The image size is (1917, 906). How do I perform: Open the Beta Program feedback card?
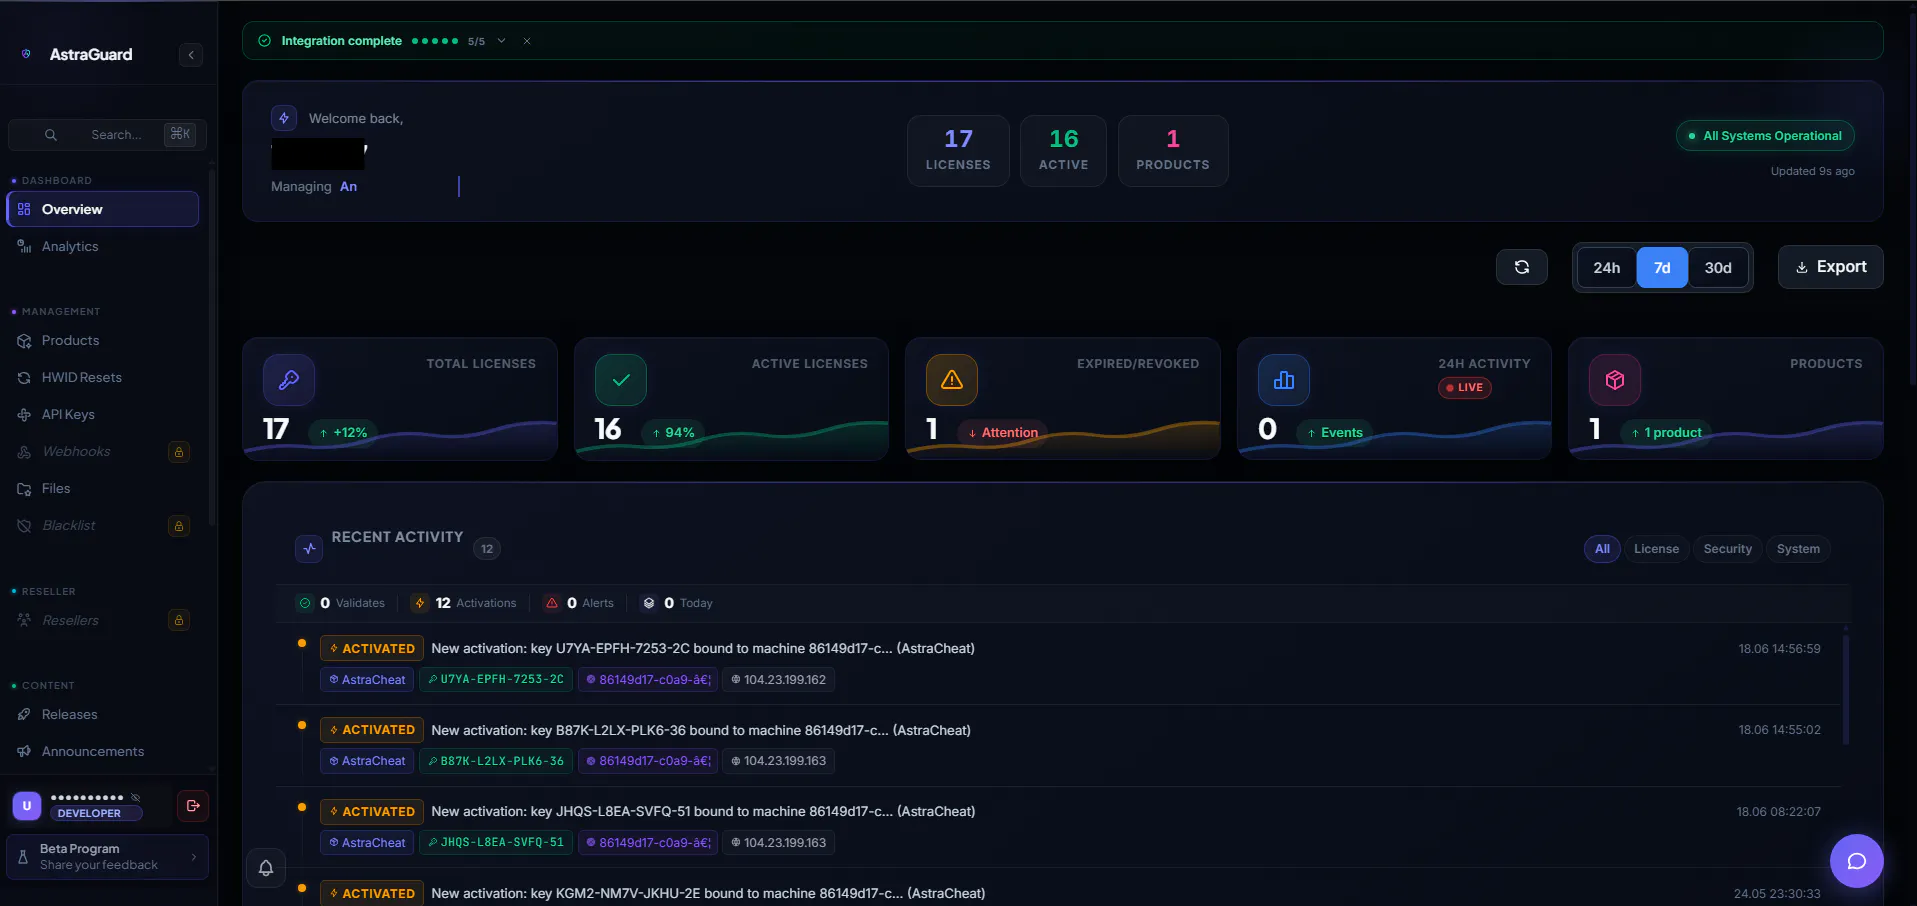click(108, 857)
